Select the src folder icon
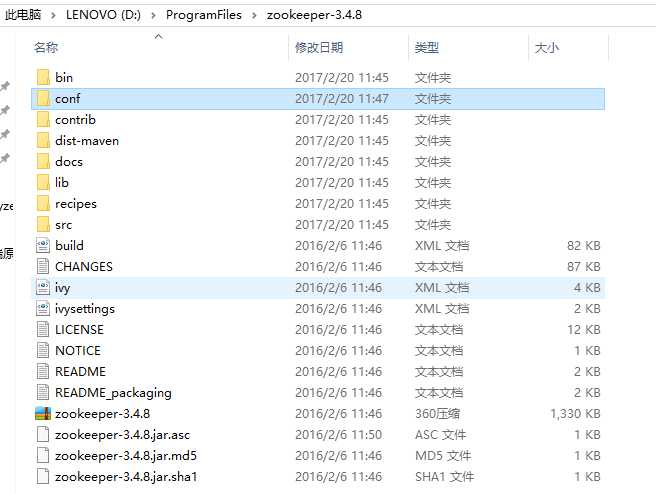The image size is (656, 494). [43, 225]
